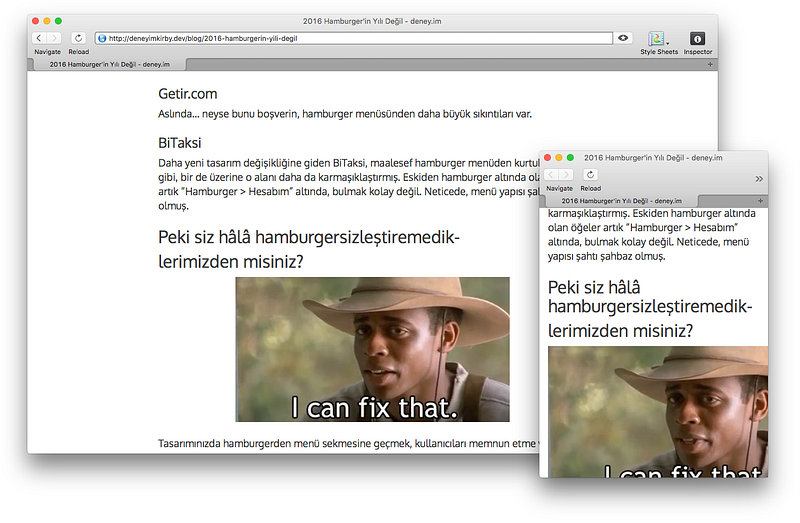The image size is (800, 523).
Task: Reload the page in the small window
Action: tap(590, 175)
